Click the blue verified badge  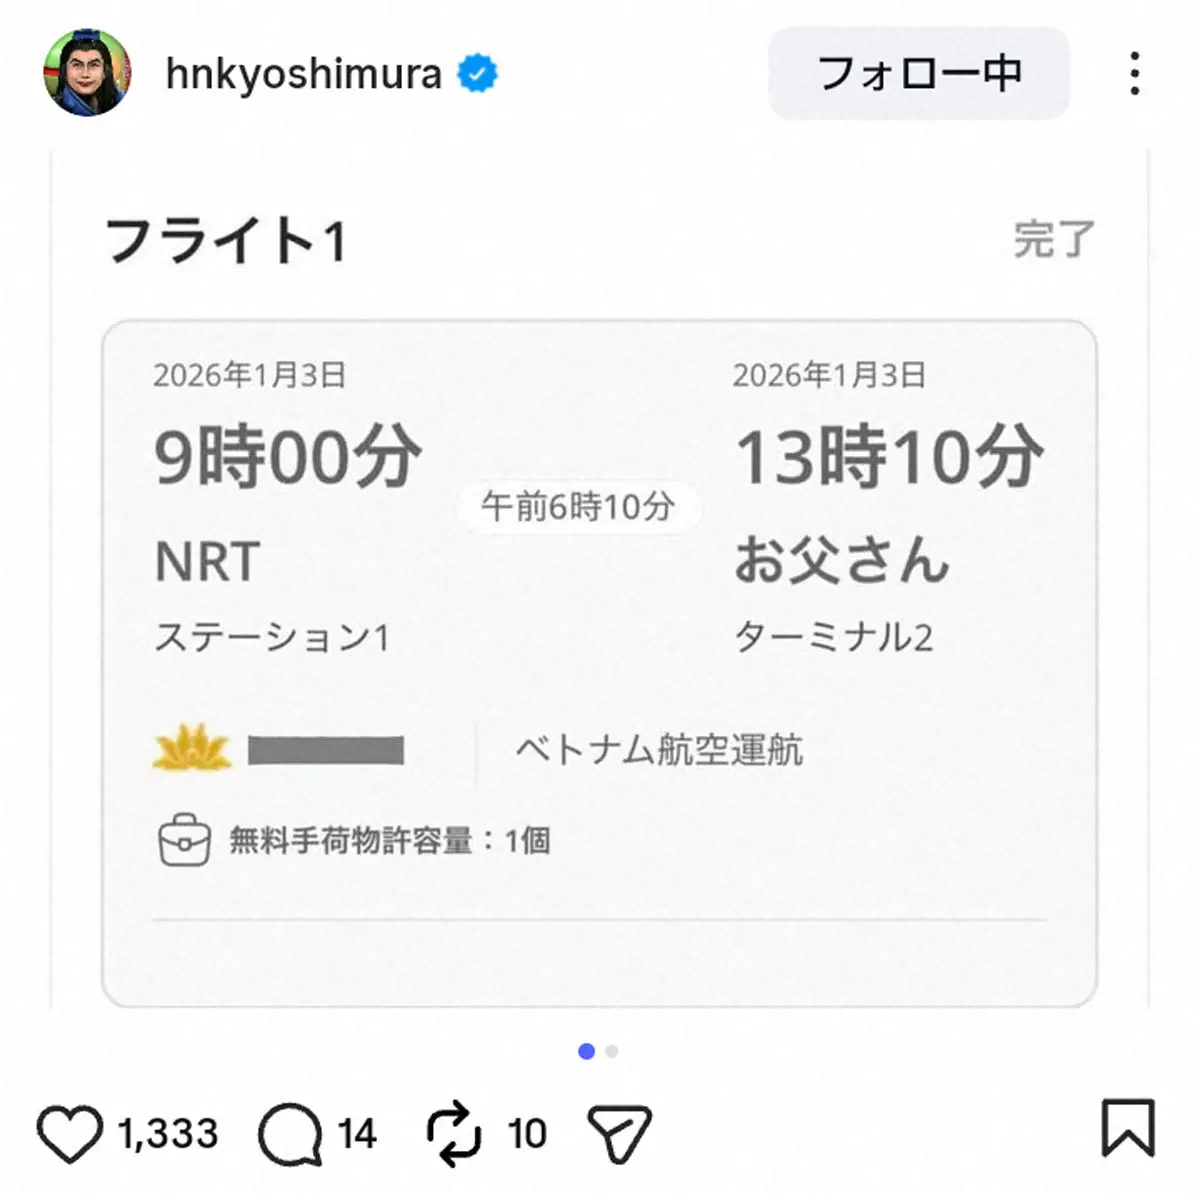477,74
